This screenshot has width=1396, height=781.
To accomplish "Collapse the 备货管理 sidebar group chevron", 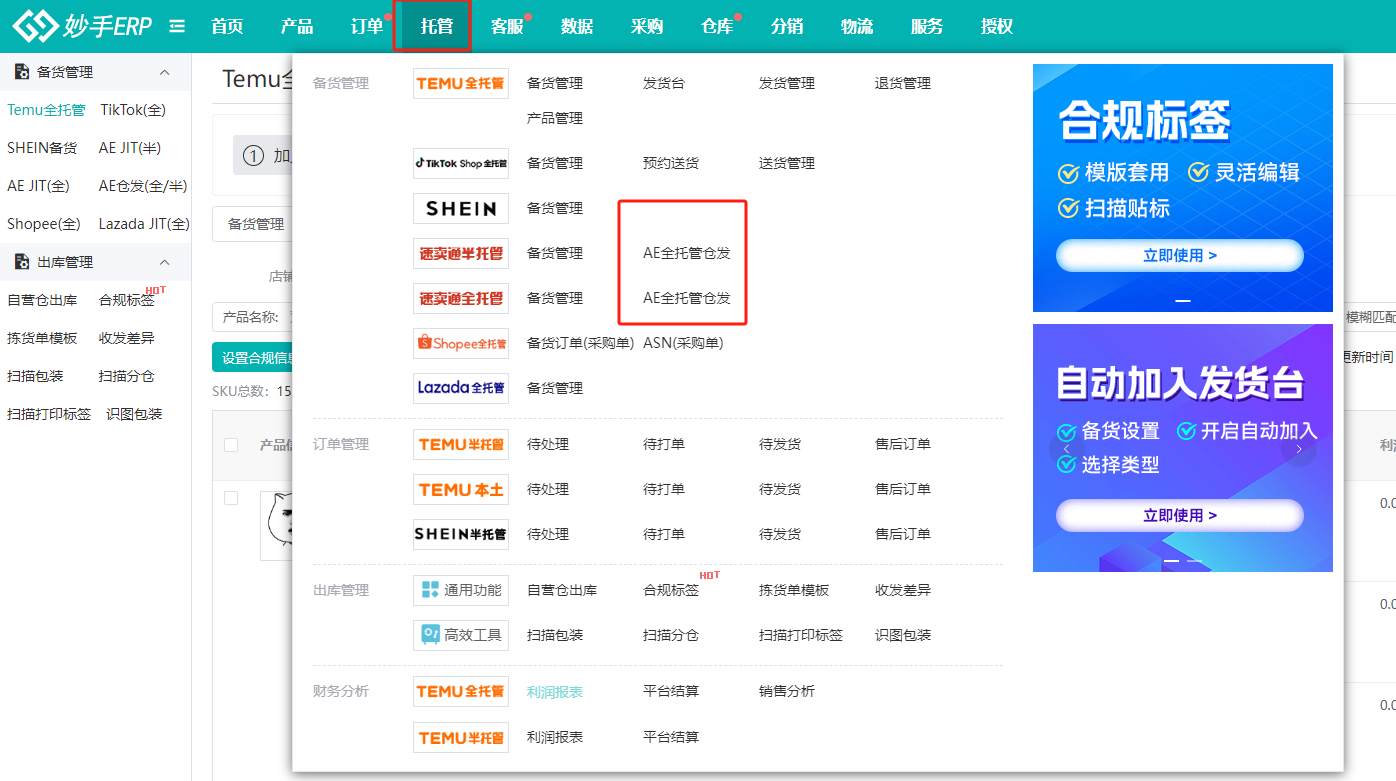I will 165,72.
